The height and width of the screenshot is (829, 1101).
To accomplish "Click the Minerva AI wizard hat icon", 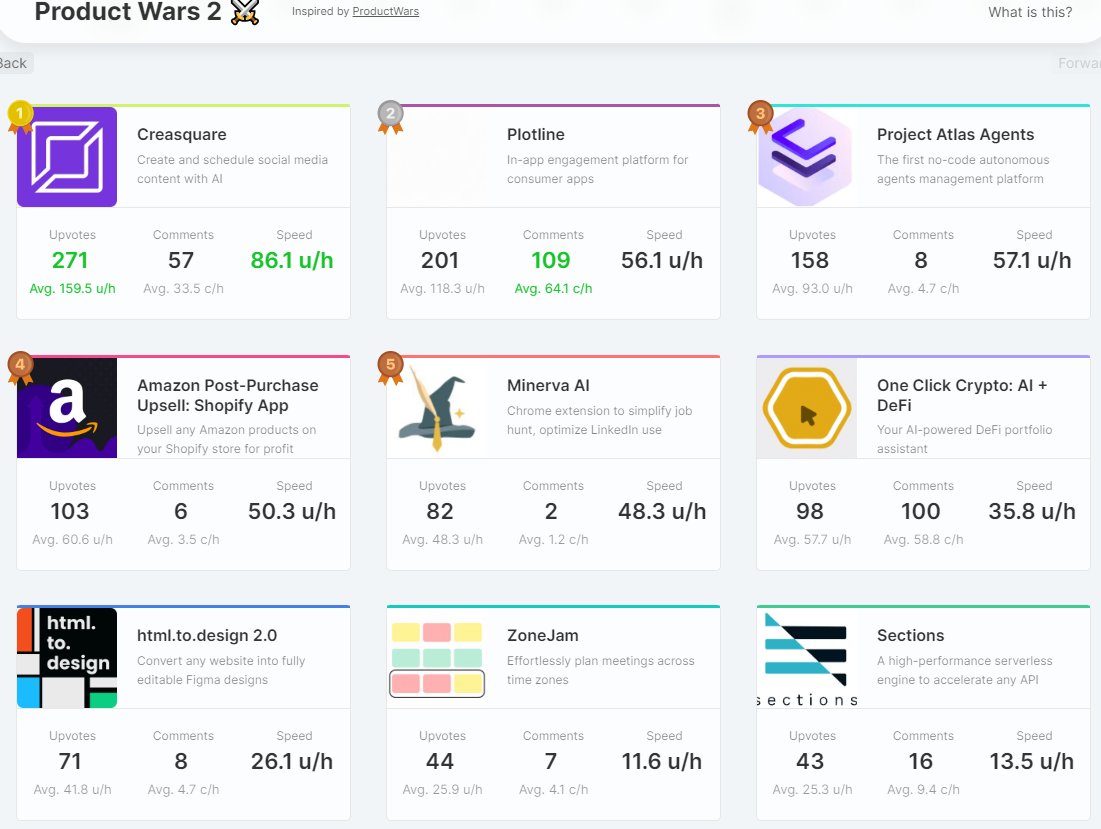I will [437, 408].
